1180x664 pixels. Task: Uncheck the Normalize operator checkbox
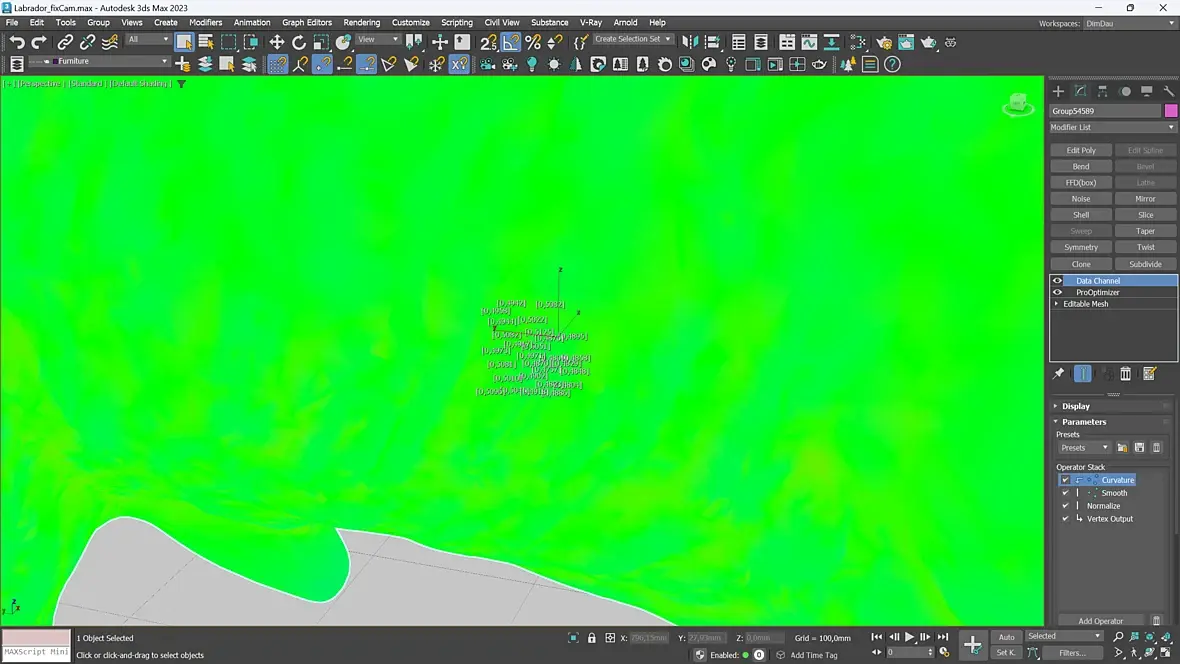(x=1065, y=505)
